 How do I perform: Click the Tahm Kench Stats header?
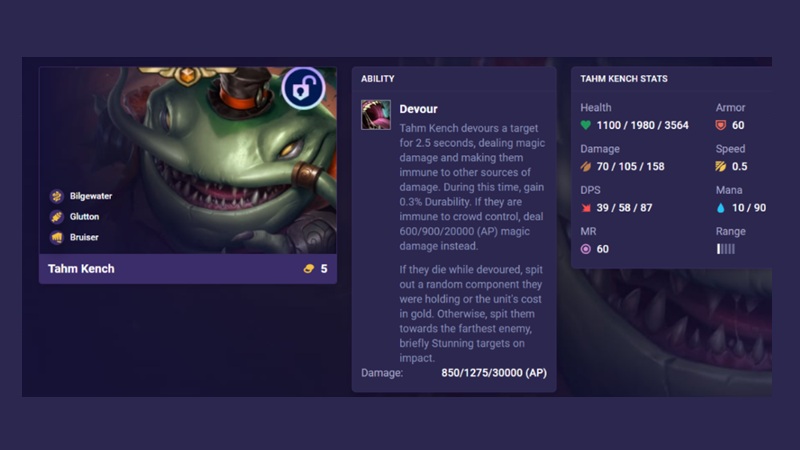[624, 79]
